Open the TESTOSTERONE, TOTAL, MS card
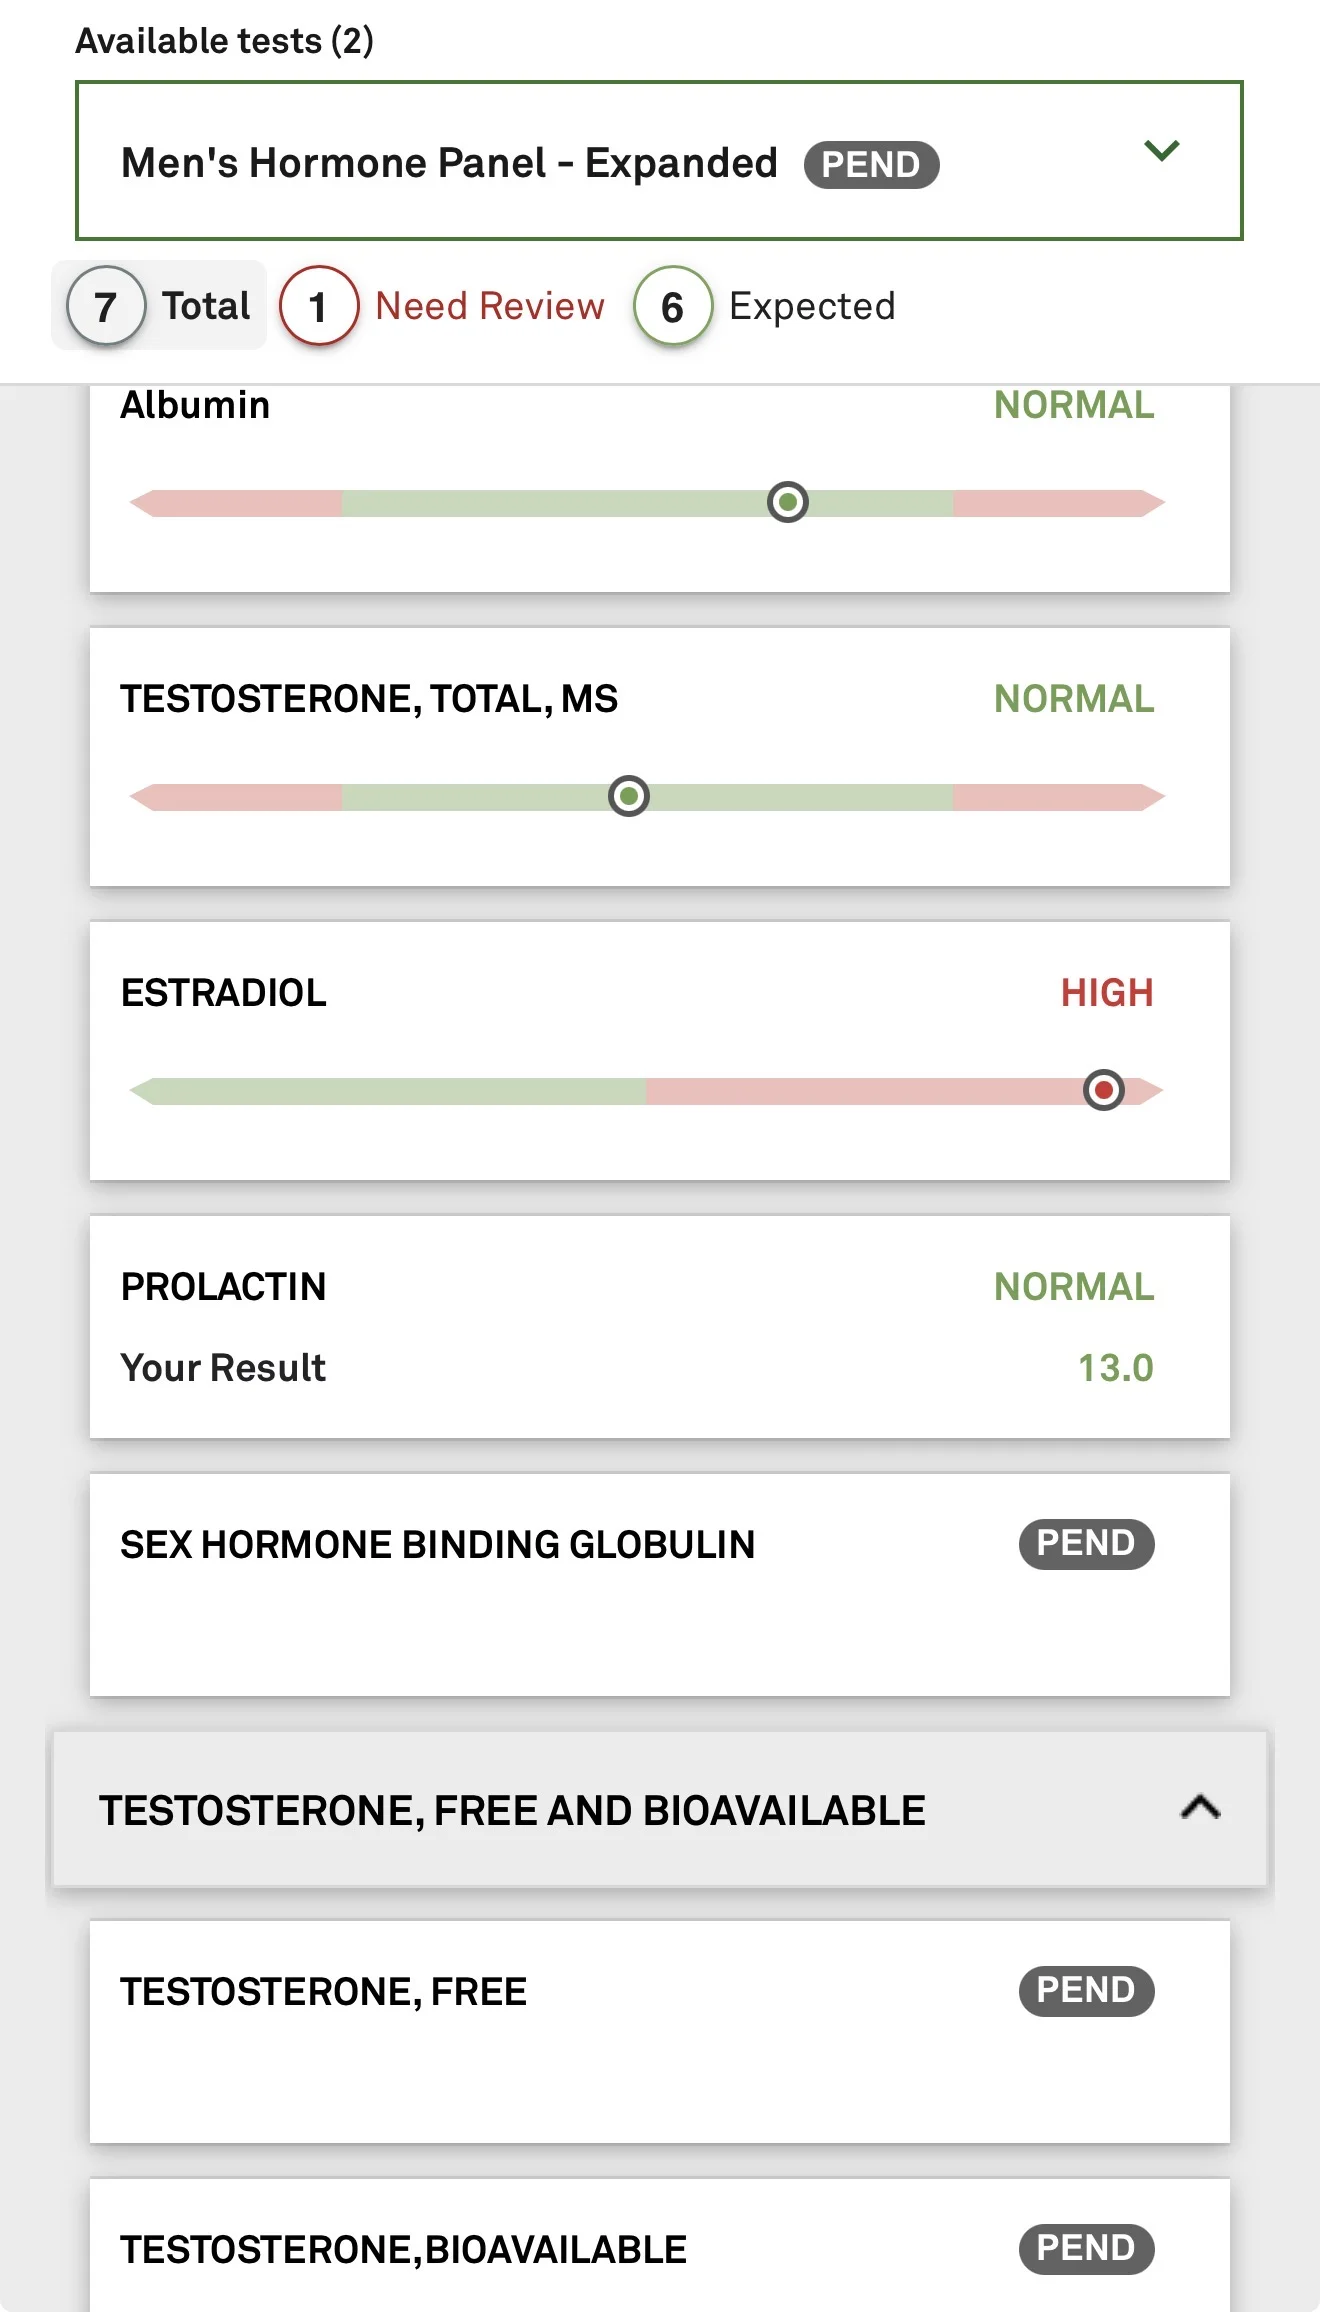This screenshot has width=1320, height=2312. pyautogui.click(x=660, y=757)
